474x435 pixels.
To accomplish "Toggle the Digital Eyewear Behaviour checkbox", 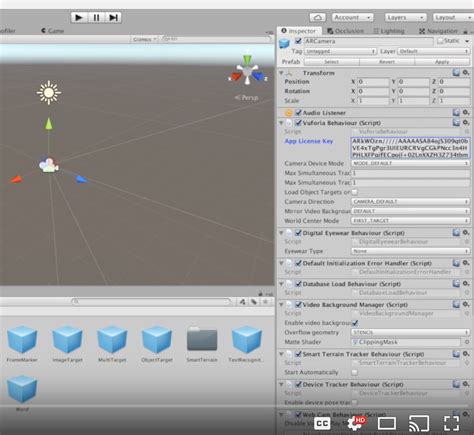I will pyautogui.click(x=298, y=233).
